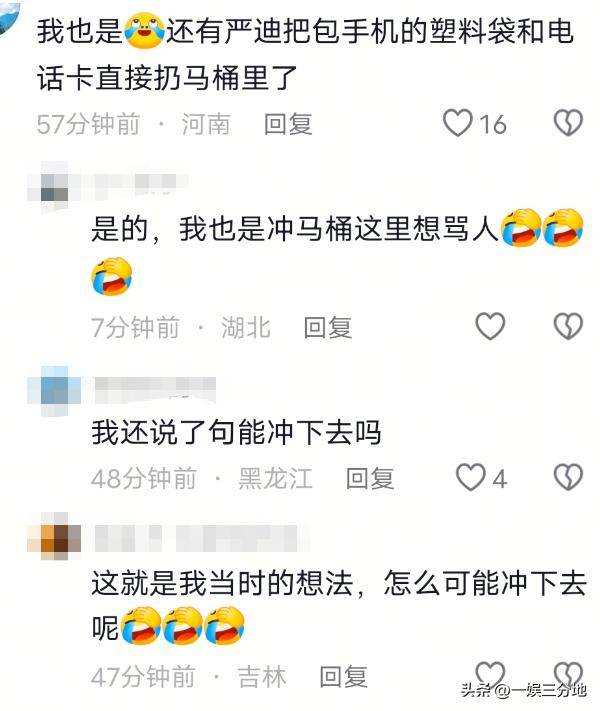This screenshot has width=600, height=711.
Task: Select comment text 我还说了句能冲下去吗
Action: 236,432
